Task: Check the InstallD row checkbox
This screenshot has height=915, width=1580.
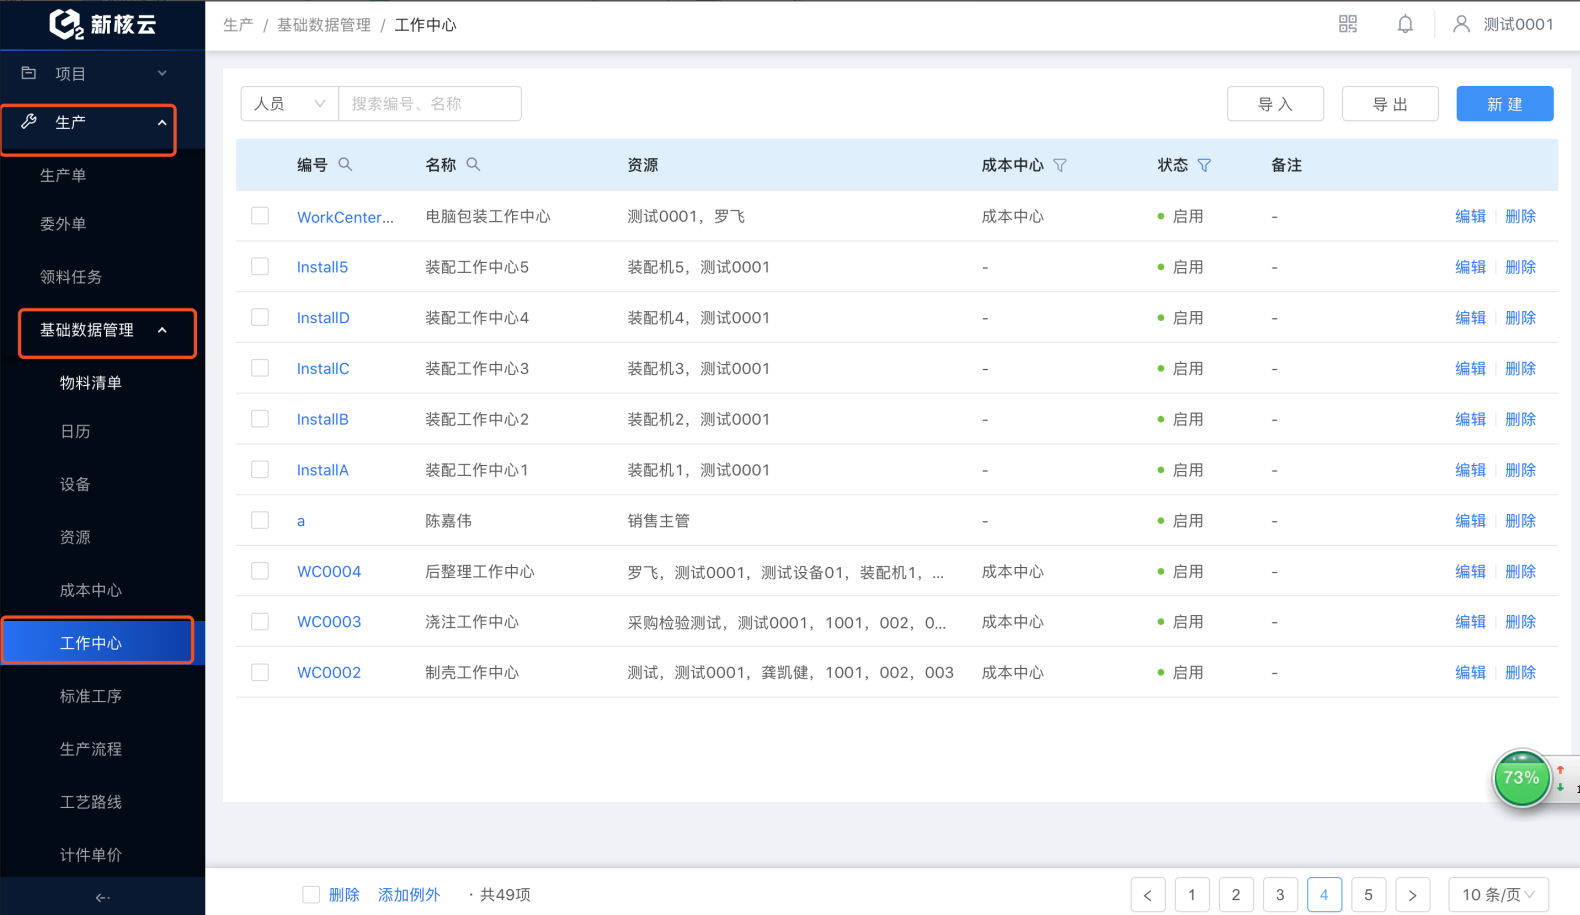Action: pyautogui.click(x=260, y=317)
